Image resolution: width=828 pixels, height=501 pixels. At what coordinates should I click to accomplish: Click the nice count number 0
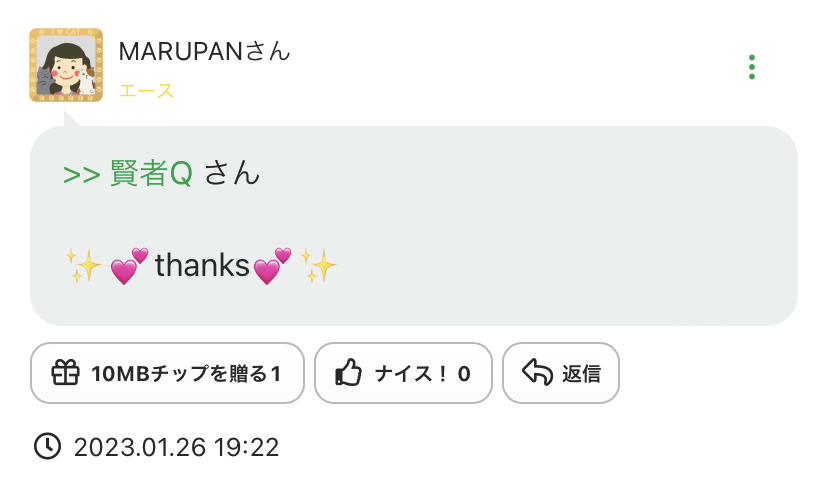point(464,374)
